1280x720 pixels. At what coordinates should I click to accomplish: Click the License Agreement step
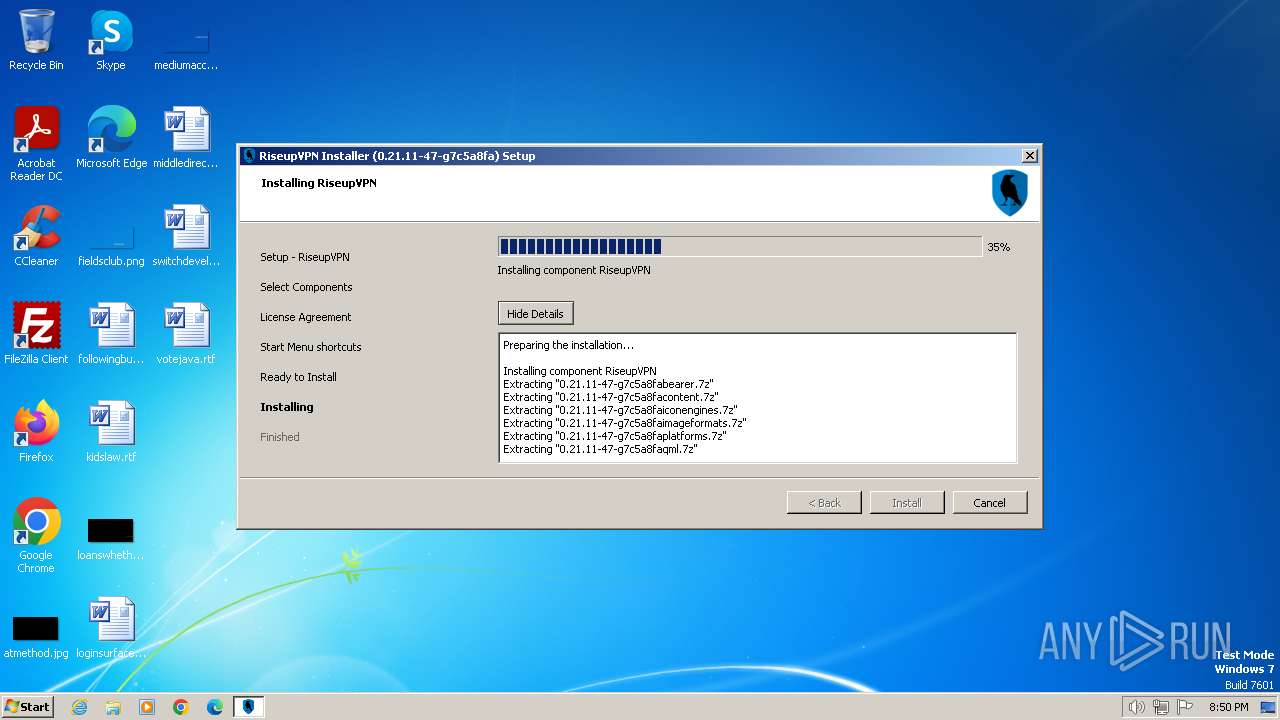coord(306,317)
